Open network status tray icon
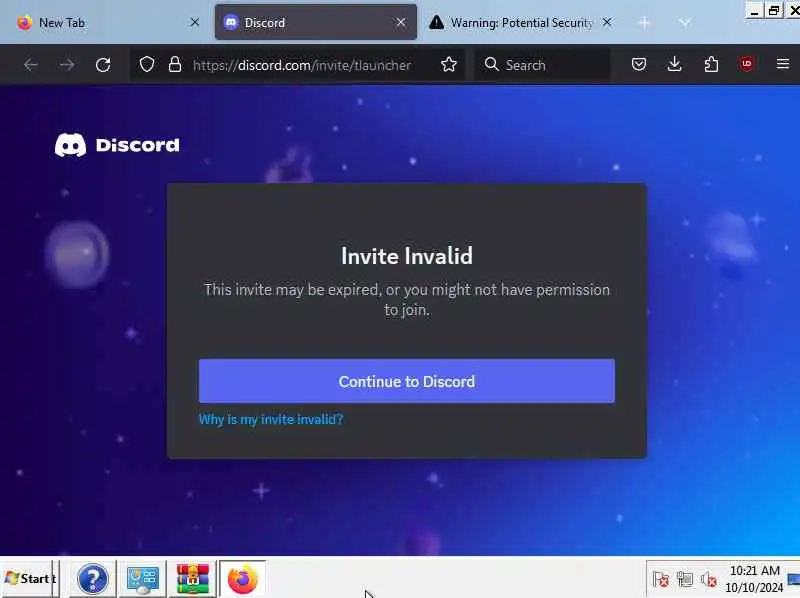The height and width of the screenshot is (598, 800). [x=685, y=580]
